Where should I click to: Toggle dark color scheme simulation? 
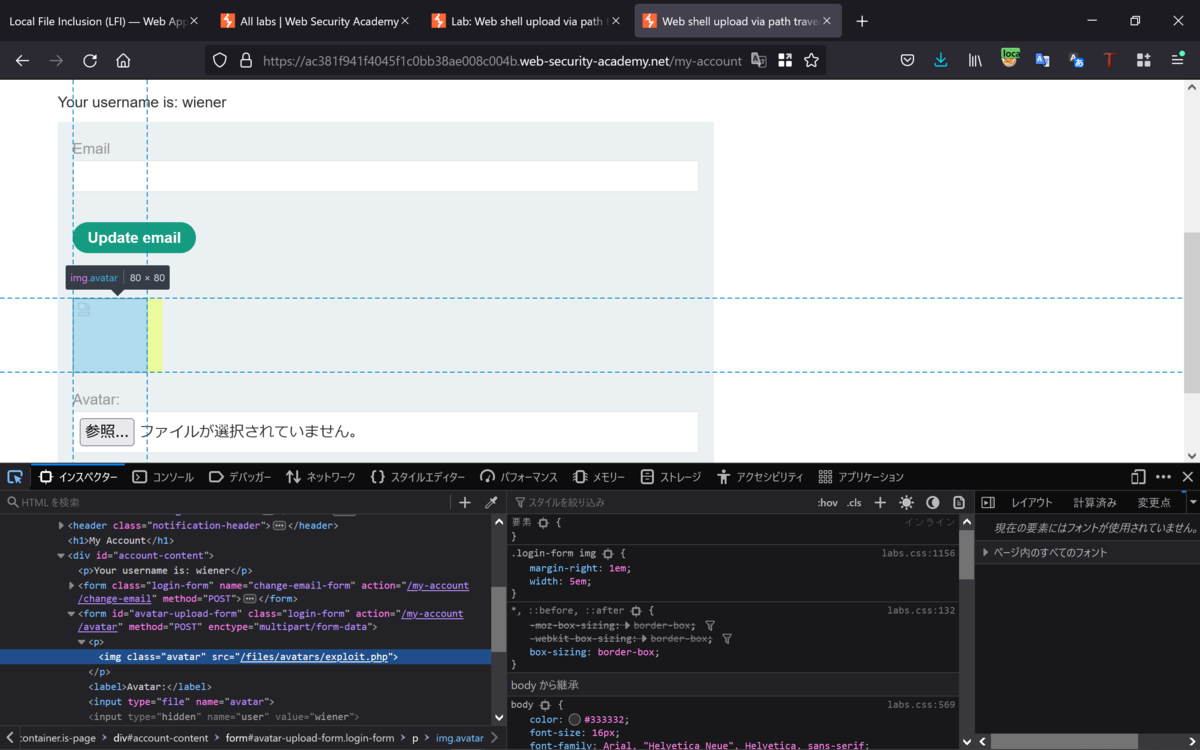[x=932, y=502]
